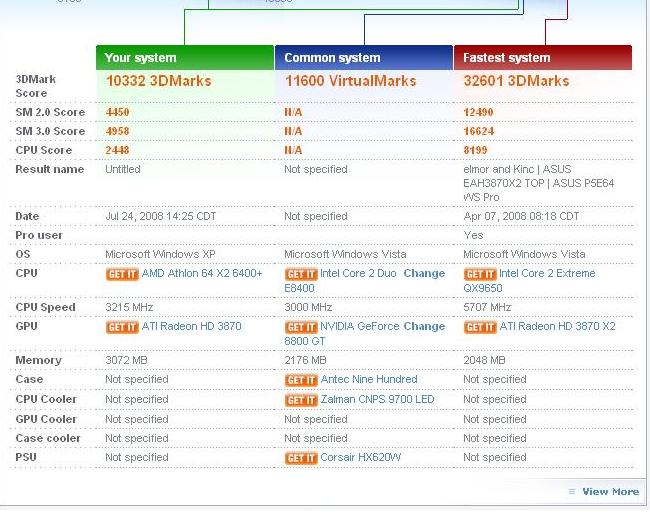Click result name Untitled
Screen dimensions: 650x512
coord(123,169)
